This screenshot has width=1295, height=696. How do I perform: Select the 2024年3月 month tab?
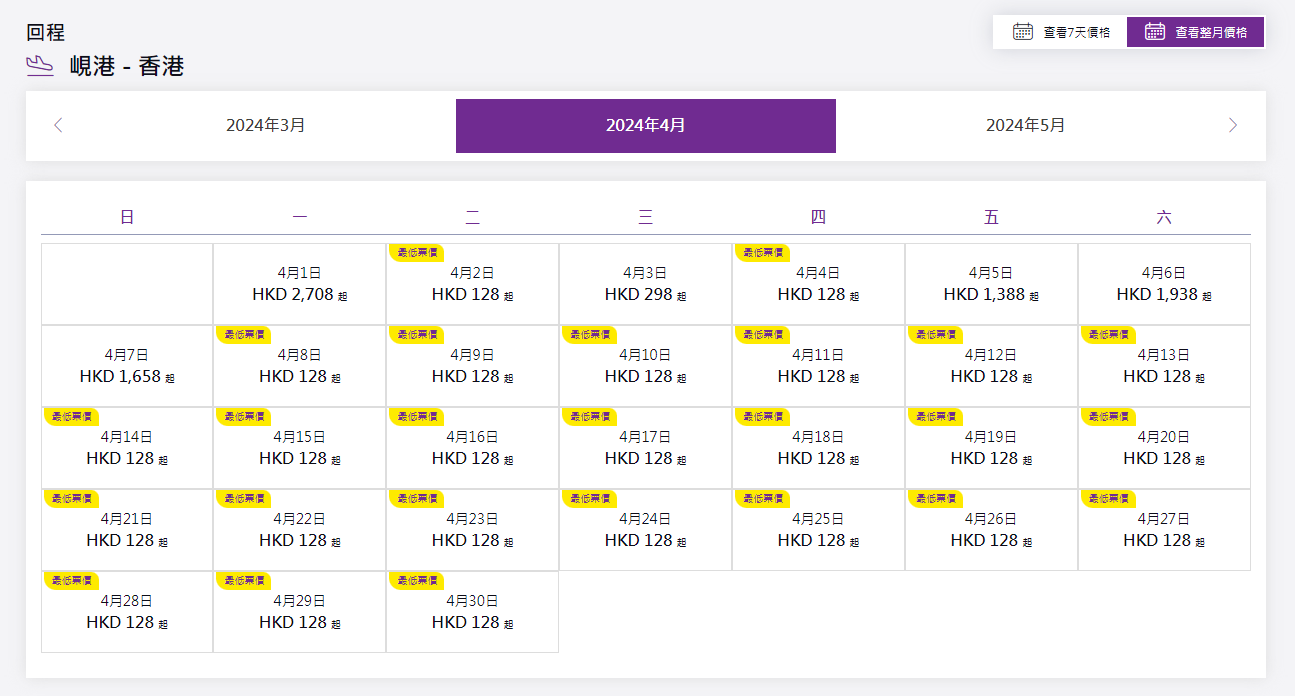pyautogui.click(x=266, y=125)
